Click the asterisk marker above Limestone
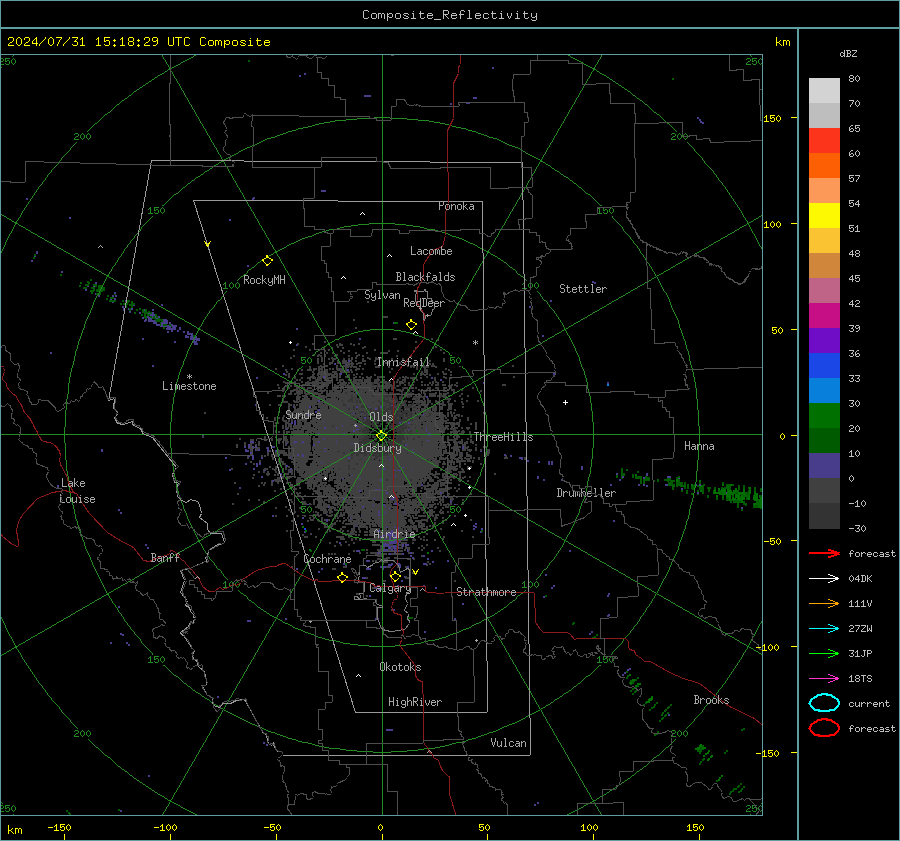 (189, 377)
